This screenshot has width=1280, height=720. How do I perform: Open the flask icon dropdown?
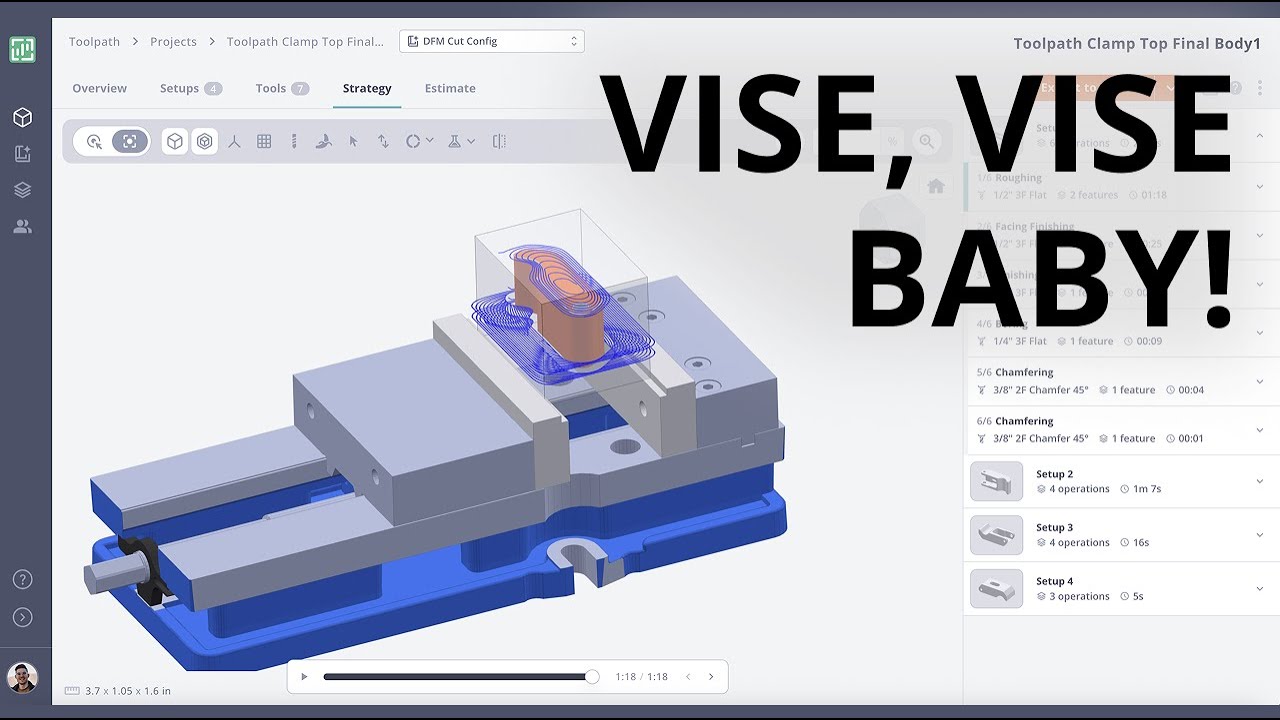pyautogui.click(x=461, y=142)
